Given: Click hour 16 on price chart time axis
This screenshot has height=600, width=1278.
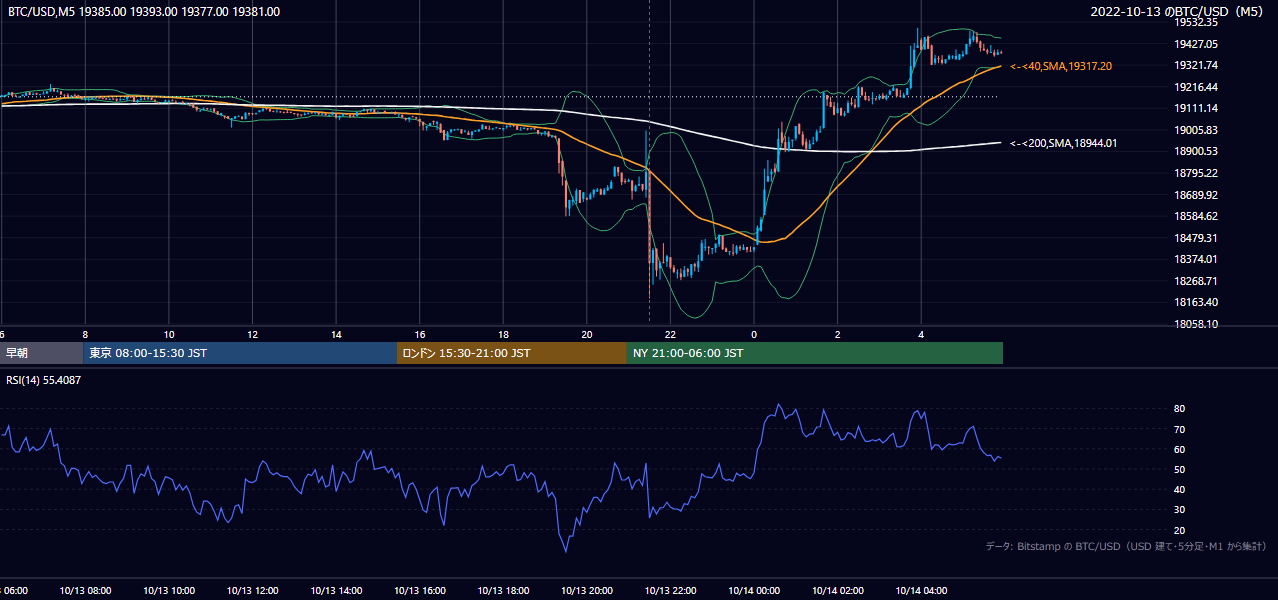Looking at the screenshot, I should point(420,335).
